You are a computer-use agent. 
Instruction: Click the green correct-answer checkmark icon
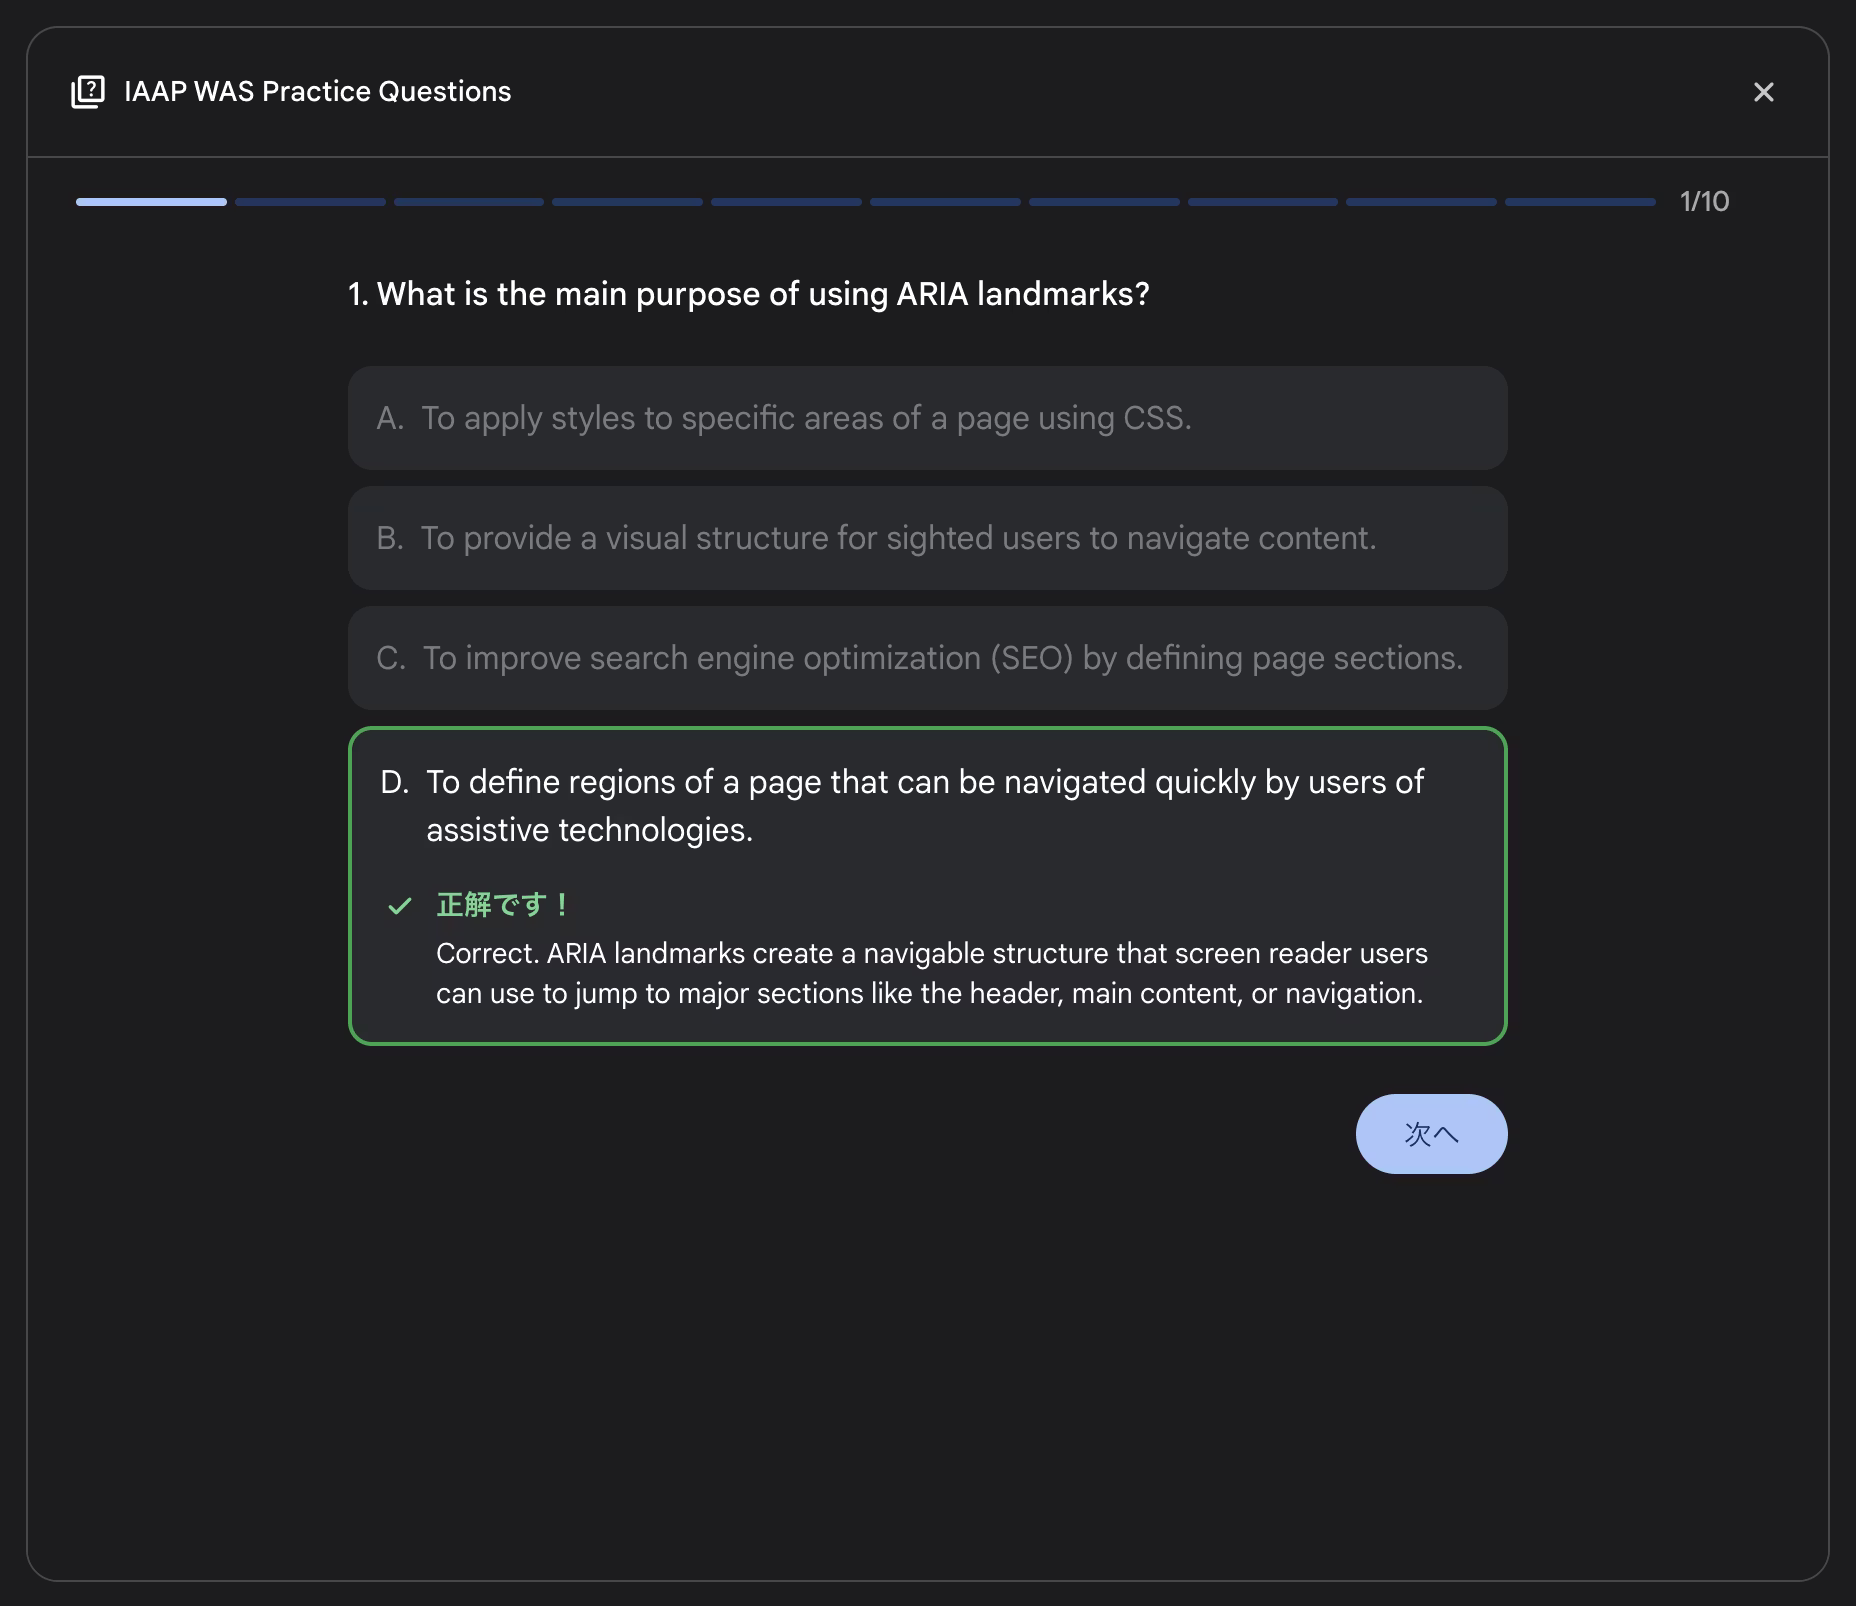coord(400,906)
